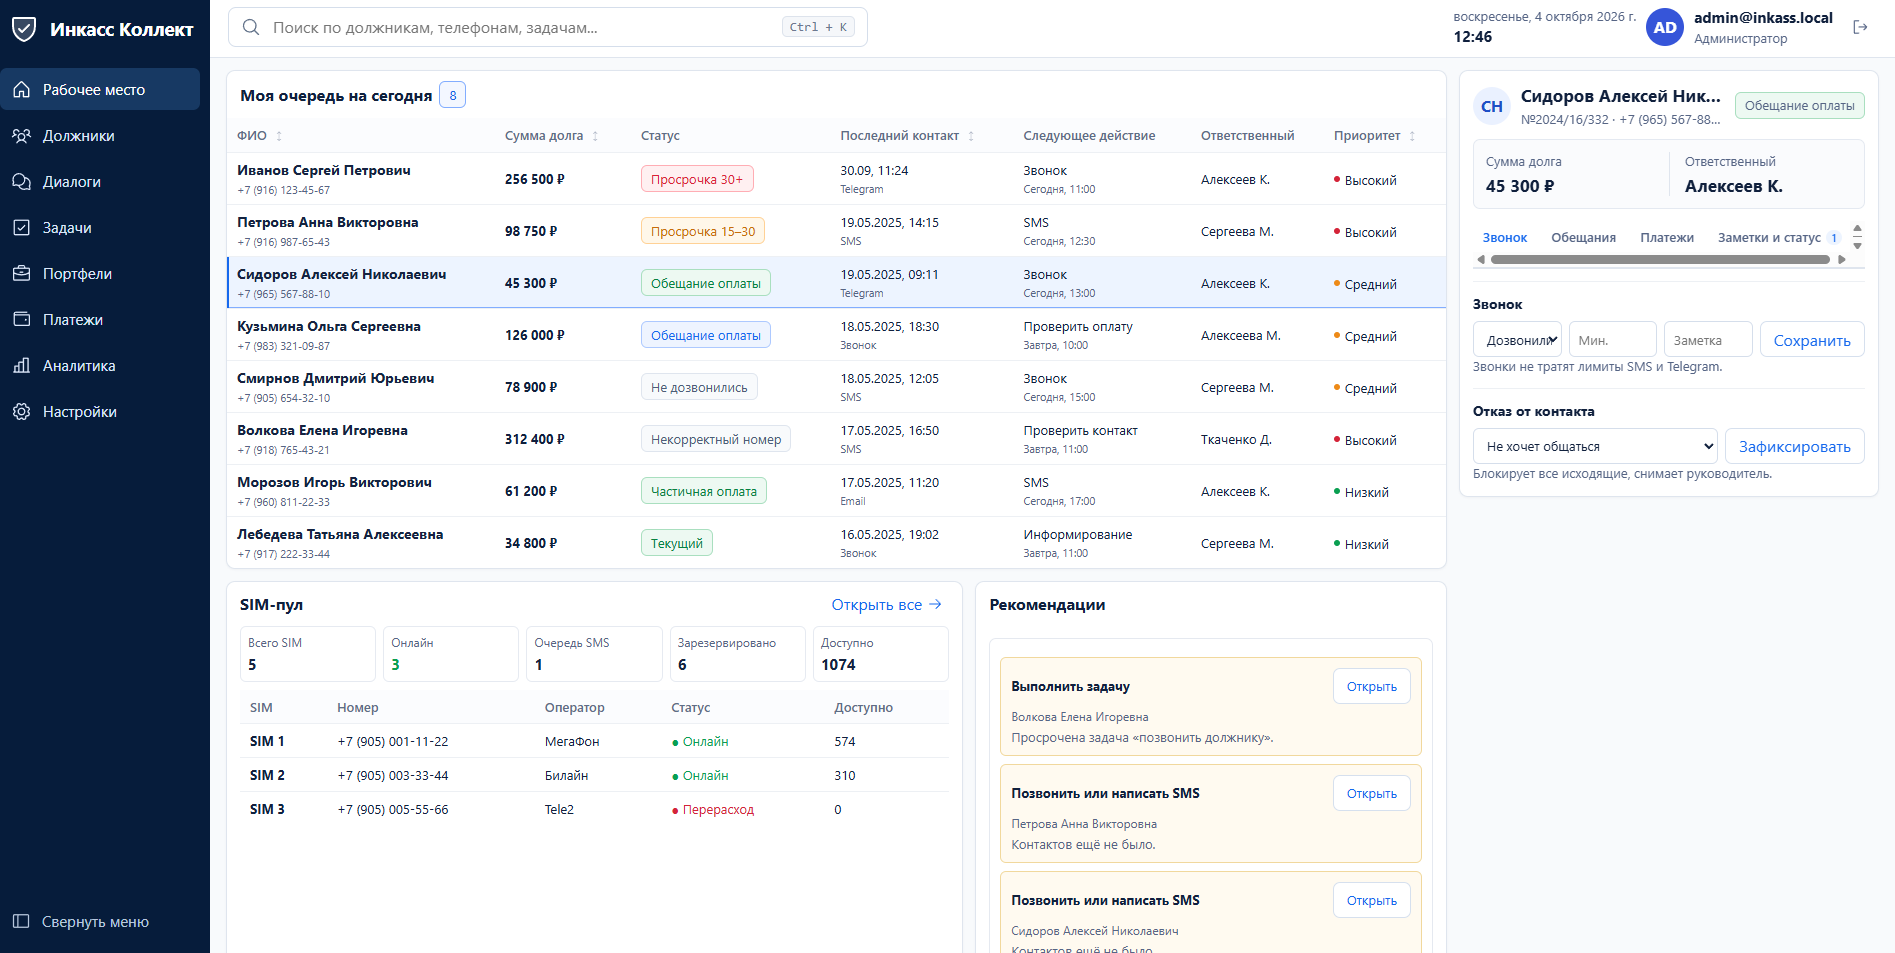
Task: Click the Портфели briefcase icon
Action: point(21,273)
